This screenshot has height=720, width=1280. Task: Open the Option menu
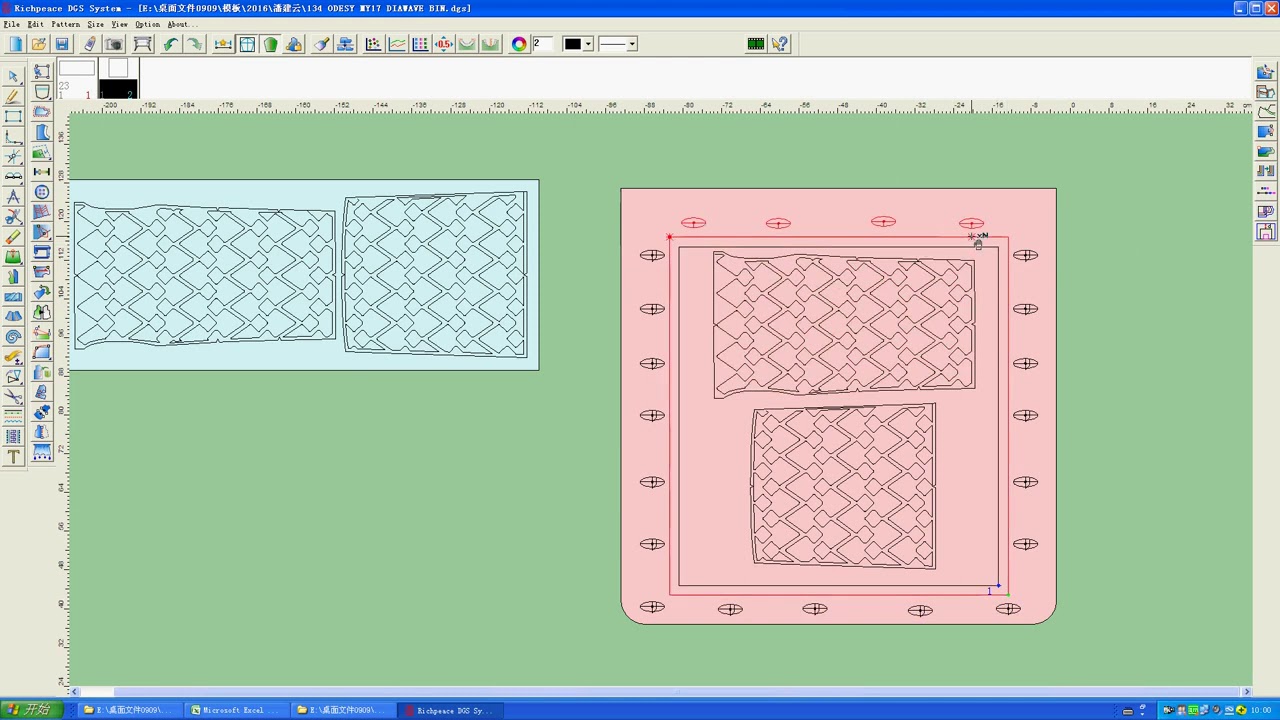click(147, 24)
